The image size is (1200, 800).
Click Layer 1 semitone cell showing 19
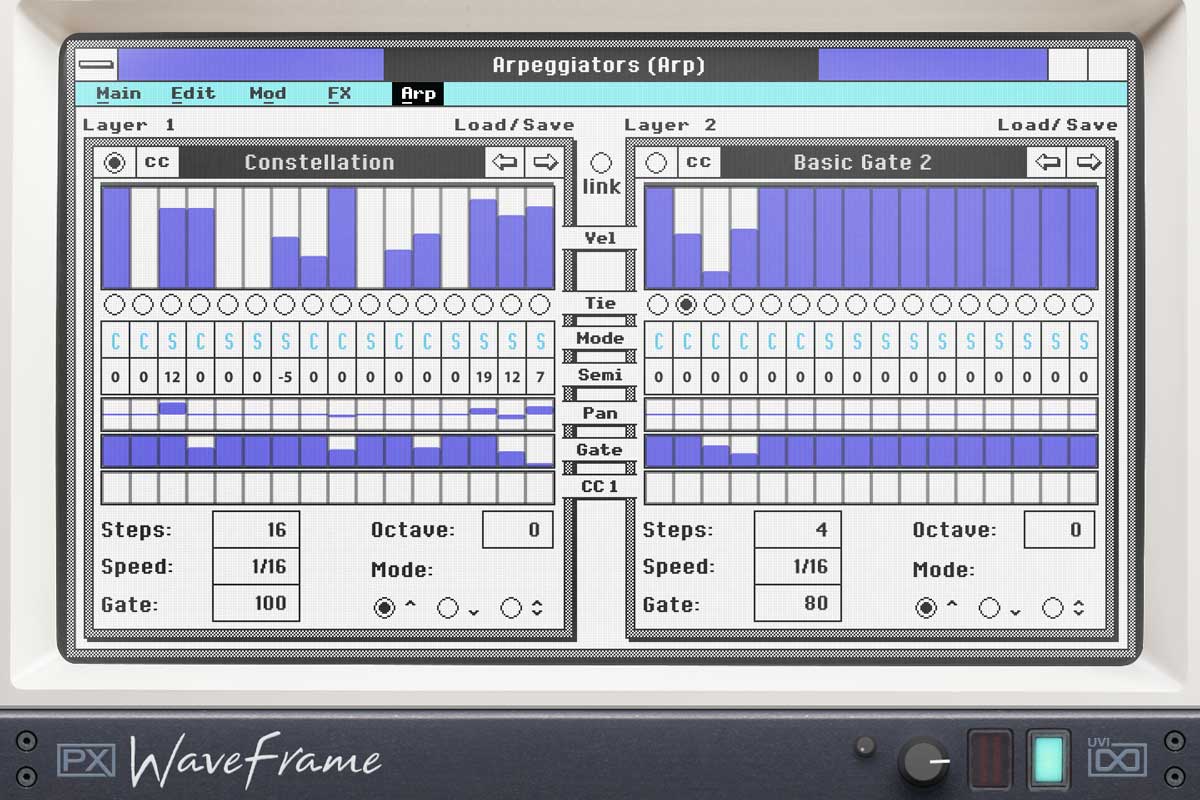tap(484, 378)
